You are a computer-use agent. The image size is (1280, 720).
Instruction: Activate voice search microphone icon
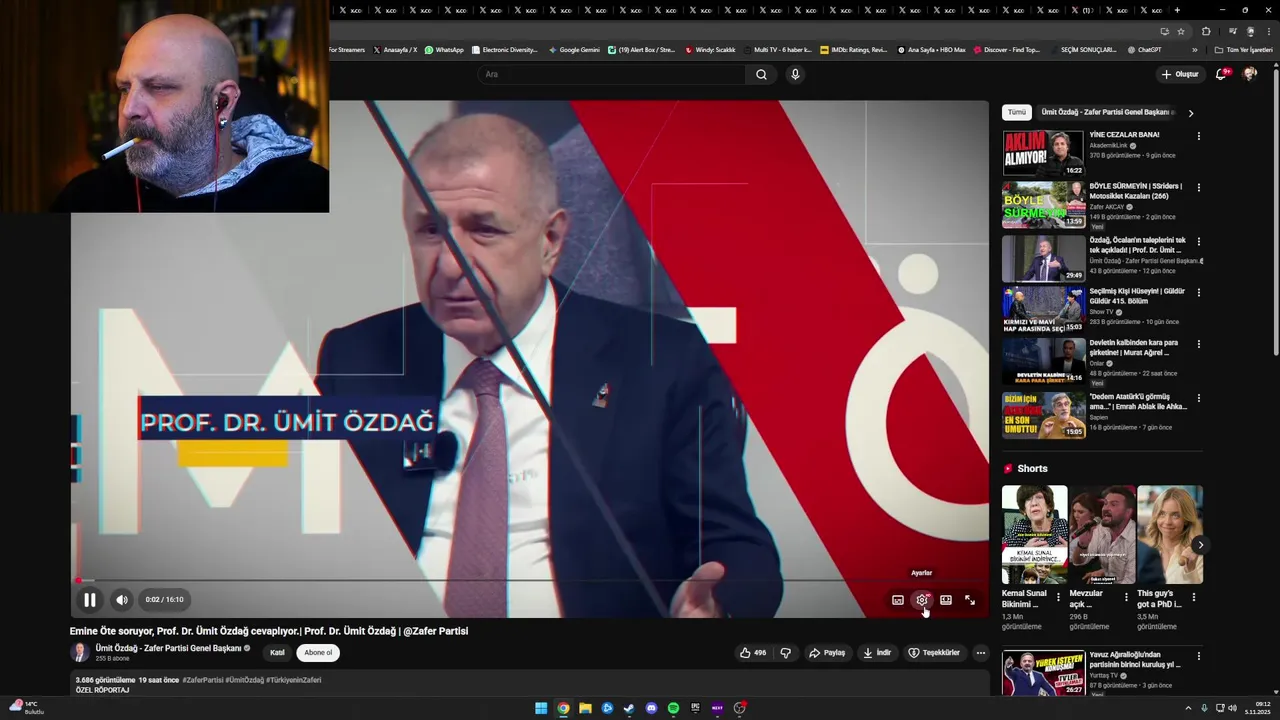(x=795, y=74)
